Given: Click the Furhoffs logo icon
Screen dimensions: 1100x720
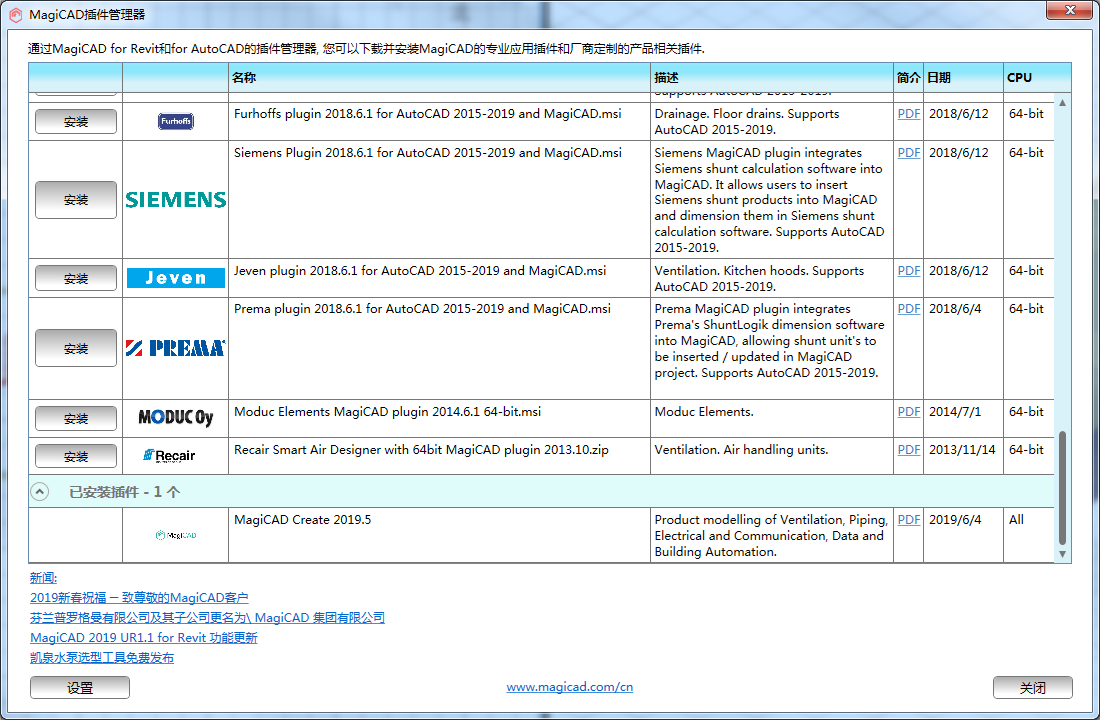Looking at the screenshot, I should [175, 121].
